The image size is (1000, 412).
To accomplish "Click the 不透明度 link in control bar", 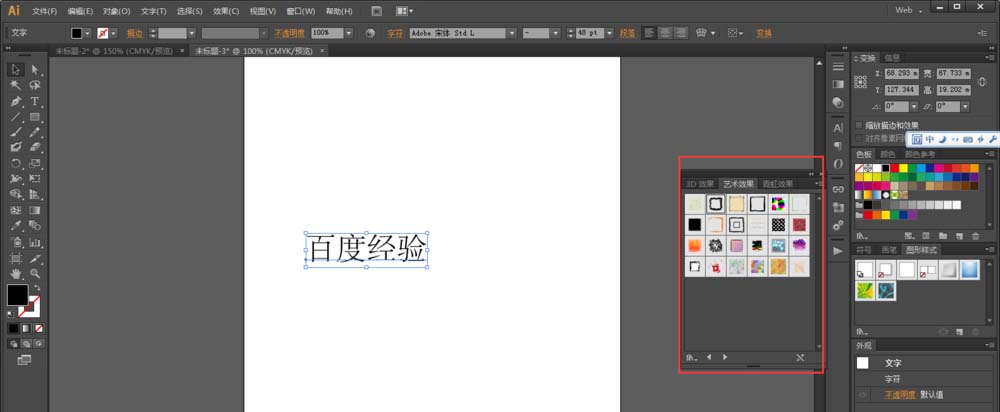I will point(290,33).
